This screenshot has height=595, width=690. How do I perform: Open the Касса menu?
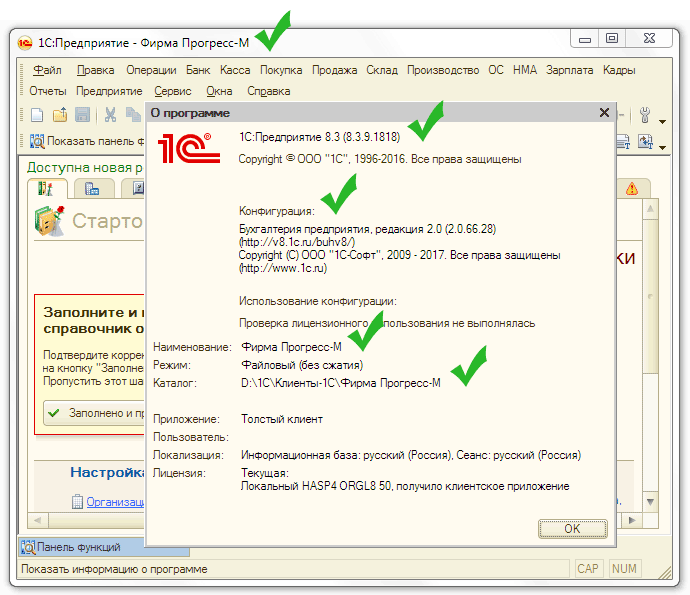point(235,70)
